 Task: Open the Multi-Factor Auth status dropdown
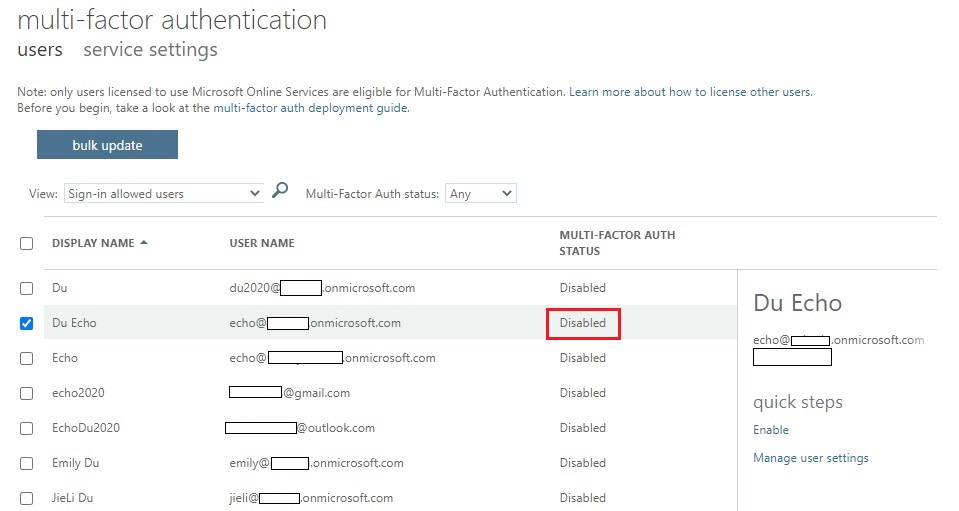[481, 194]
